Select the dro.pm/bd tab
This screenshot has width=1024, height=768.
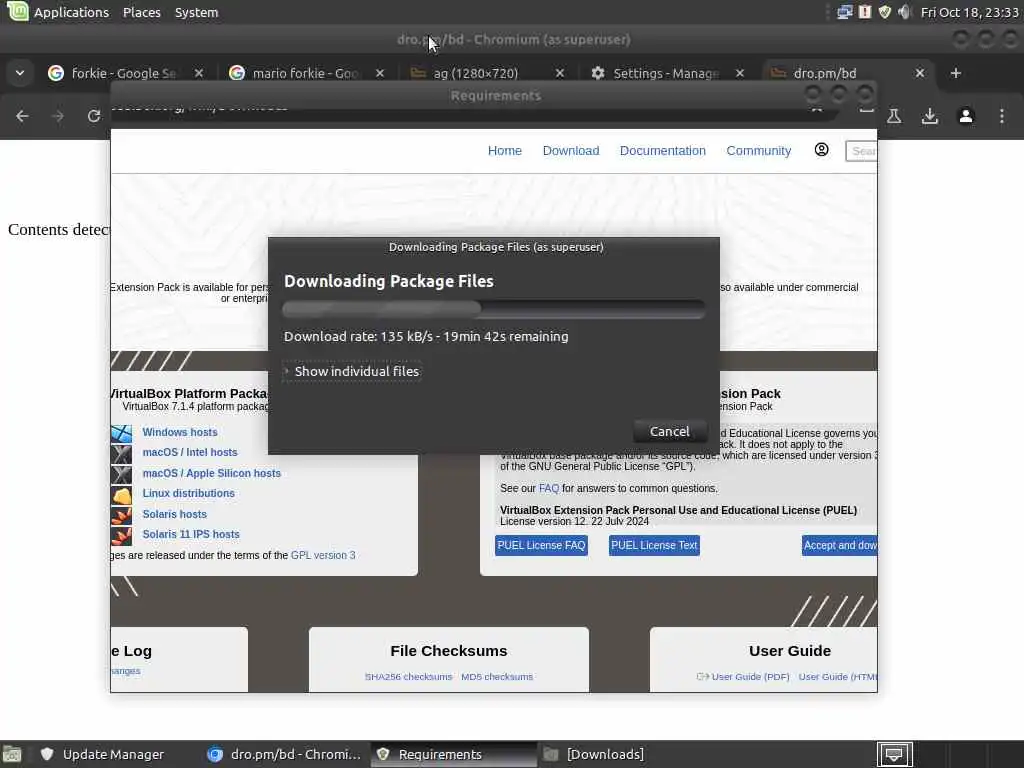tap(824, 73)
